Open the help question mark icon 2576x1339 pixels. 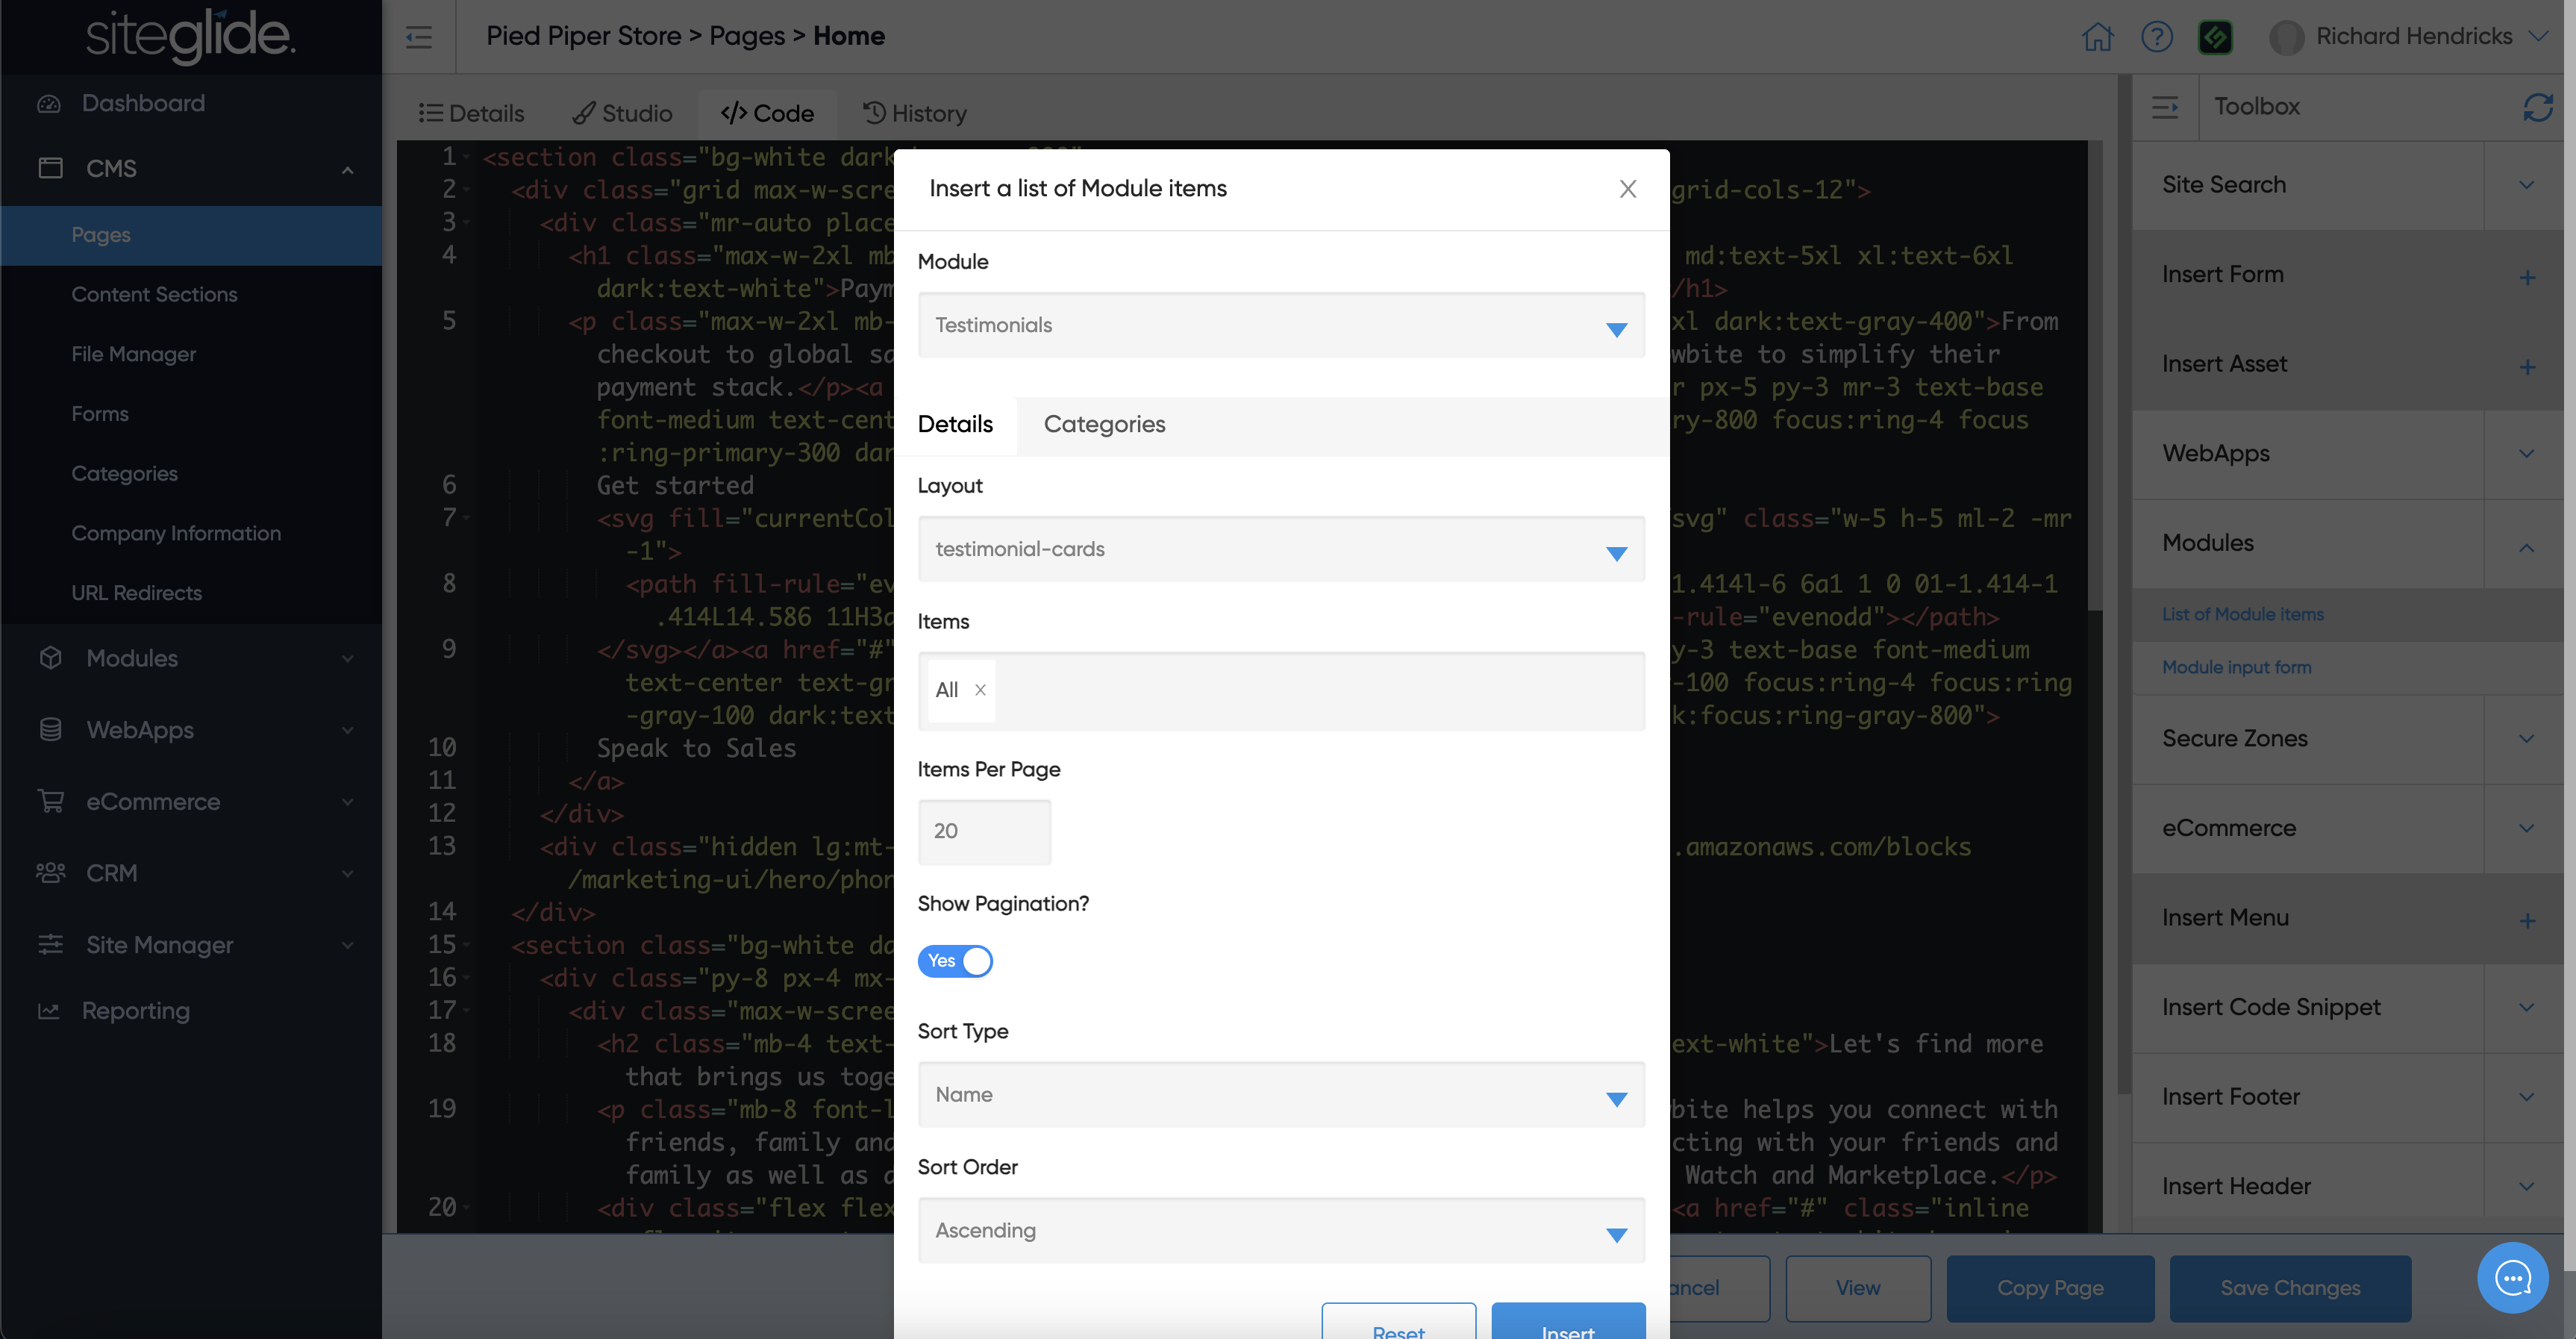[x=2156, y=37]
